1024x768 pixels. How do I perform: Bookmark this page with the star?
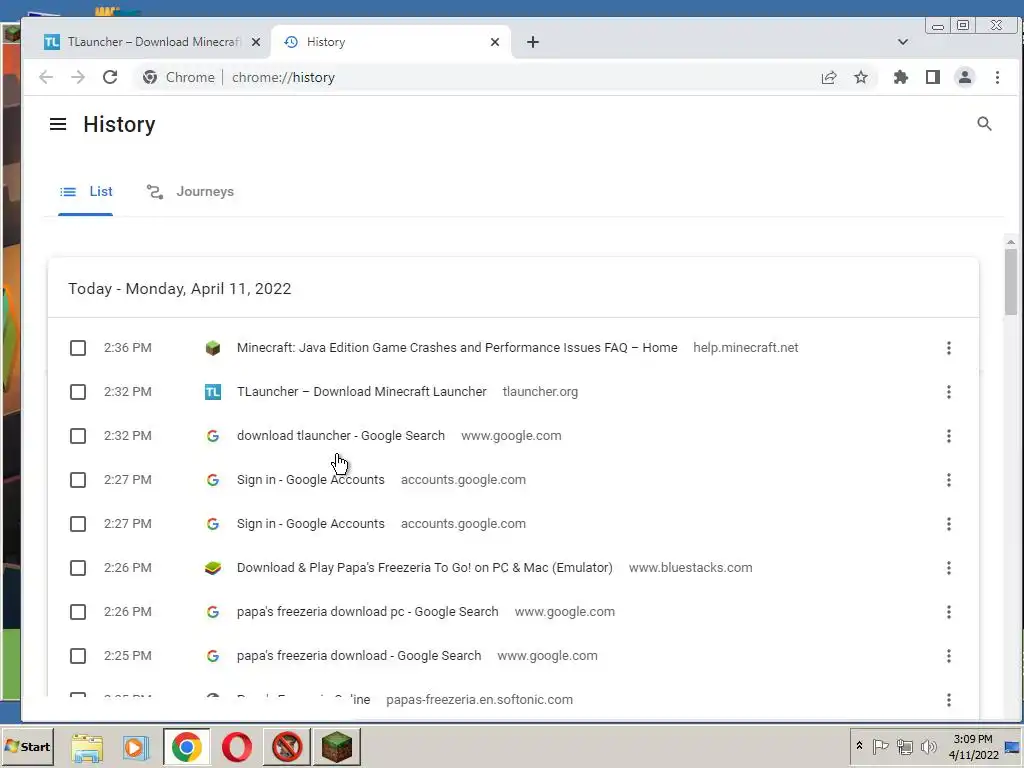[861, 77]
